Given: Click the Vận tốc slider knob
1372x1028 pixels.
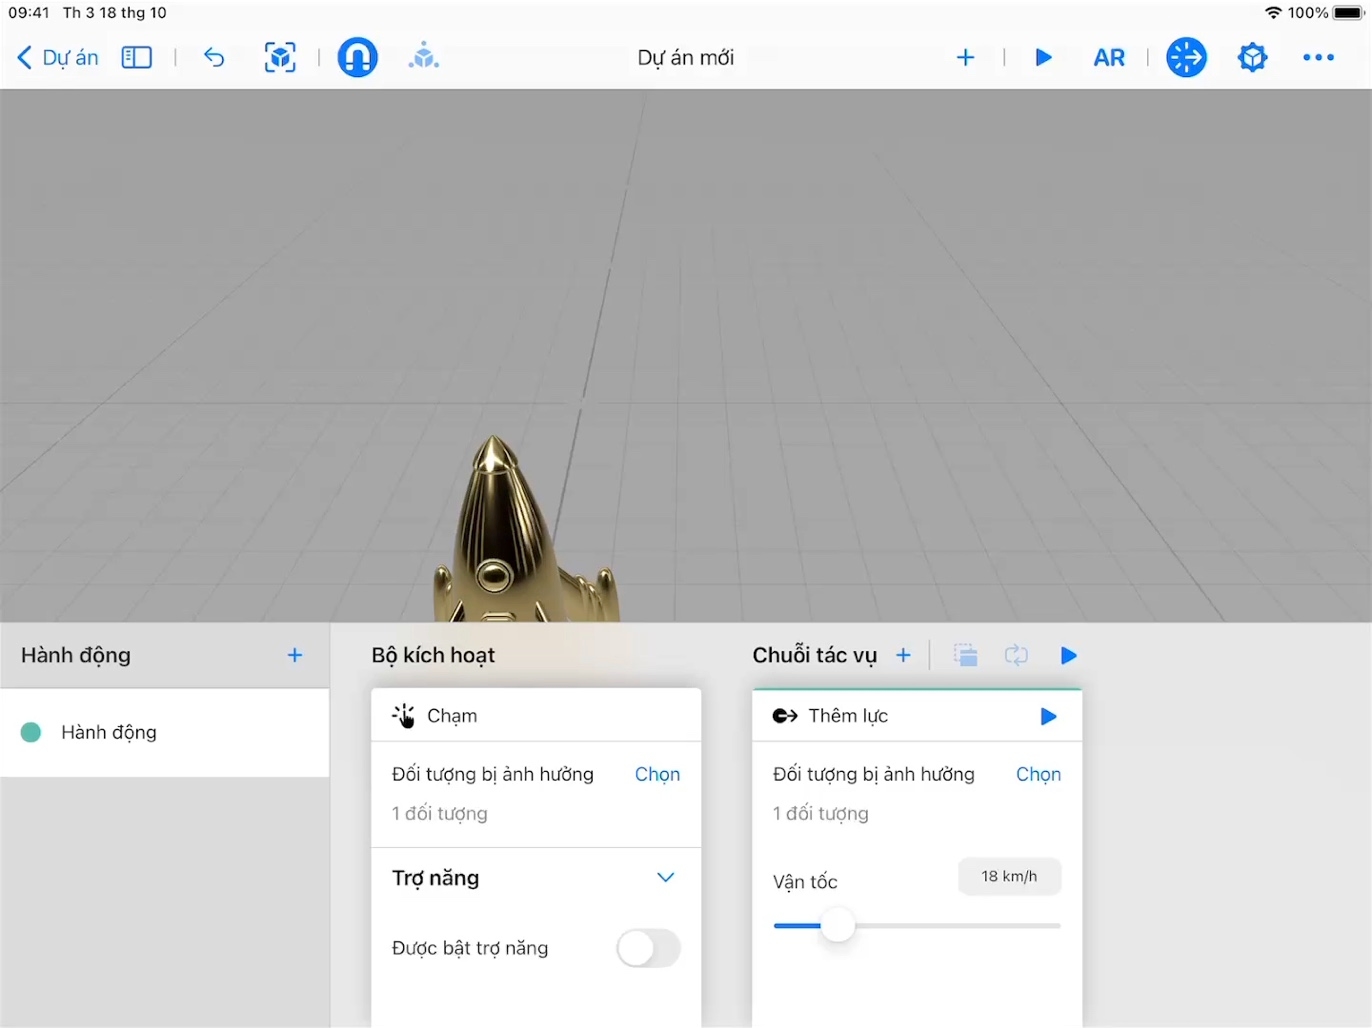Looking at the screenshot, I should (x=837, y=925).
